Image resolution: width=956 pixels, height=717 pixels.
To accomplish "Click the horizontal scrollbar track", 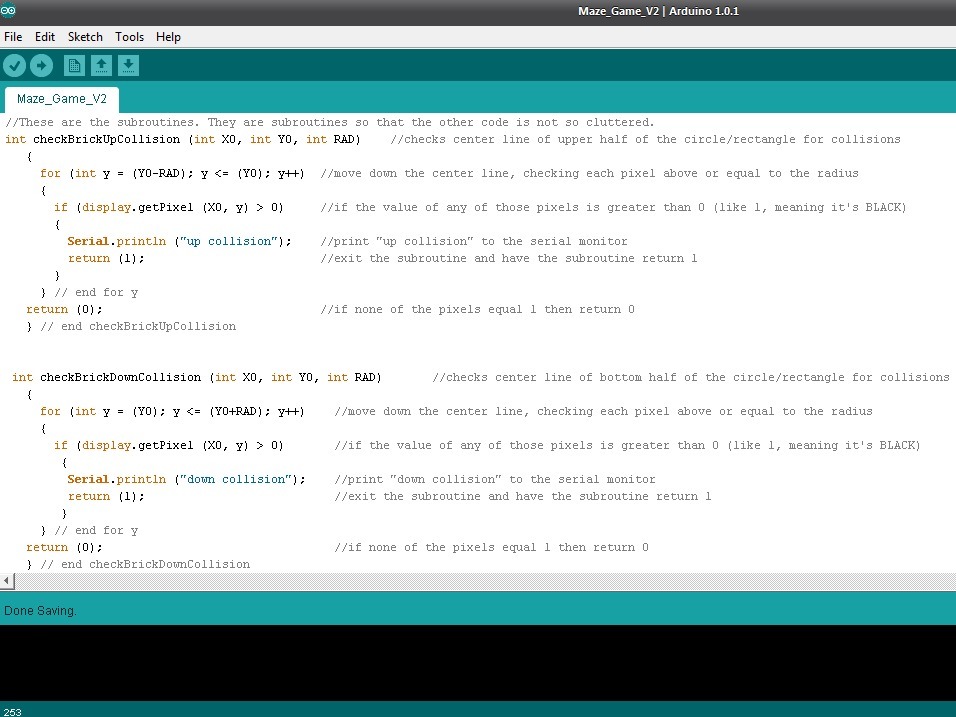I will coord(485,581).
